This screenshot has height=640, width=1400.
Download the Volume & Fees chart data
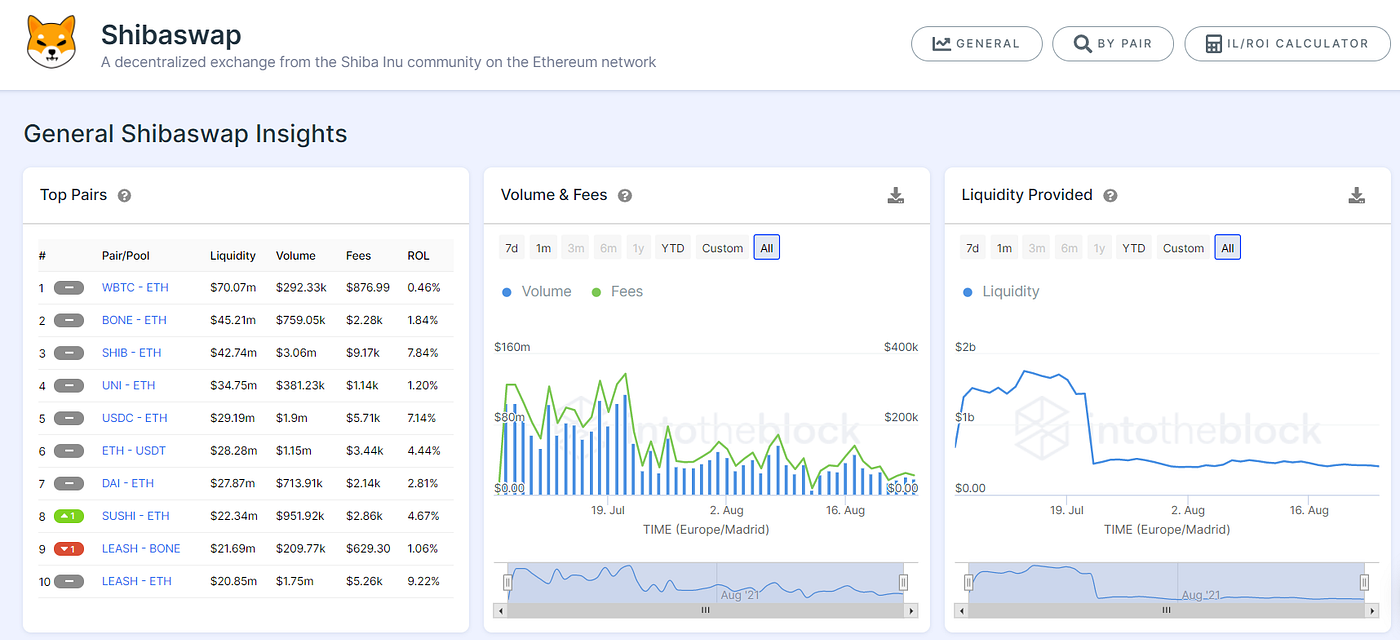(896, 195)
